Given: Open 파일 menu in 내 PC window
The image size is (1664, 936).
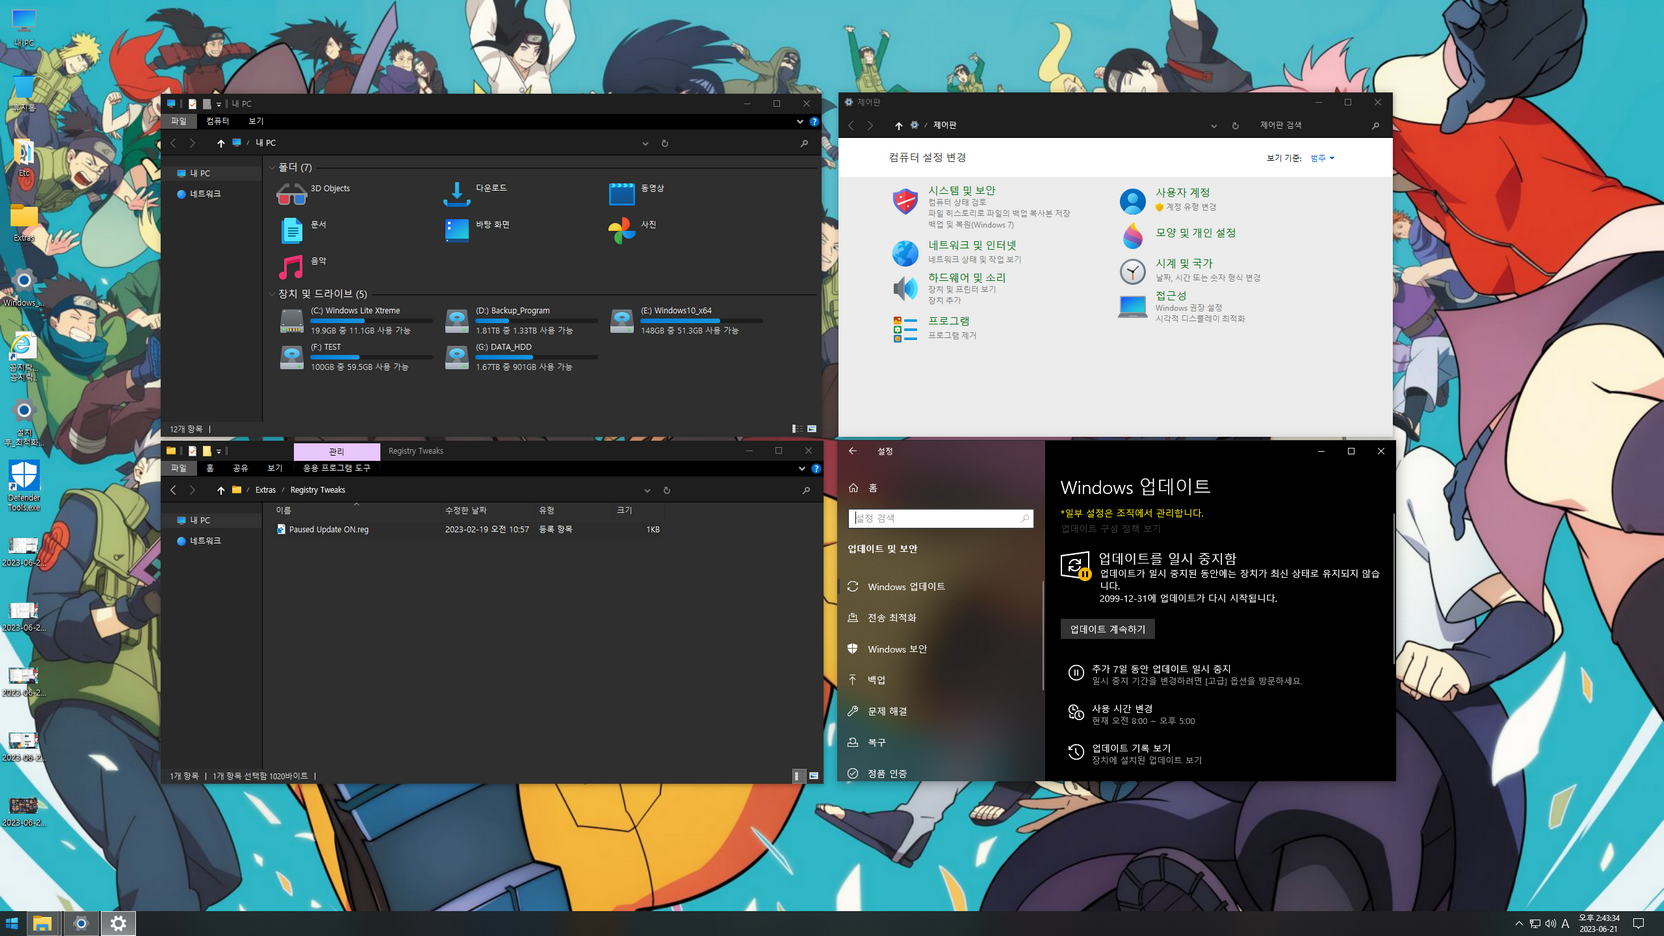Looking at the screenshot, I should (179, 121).
